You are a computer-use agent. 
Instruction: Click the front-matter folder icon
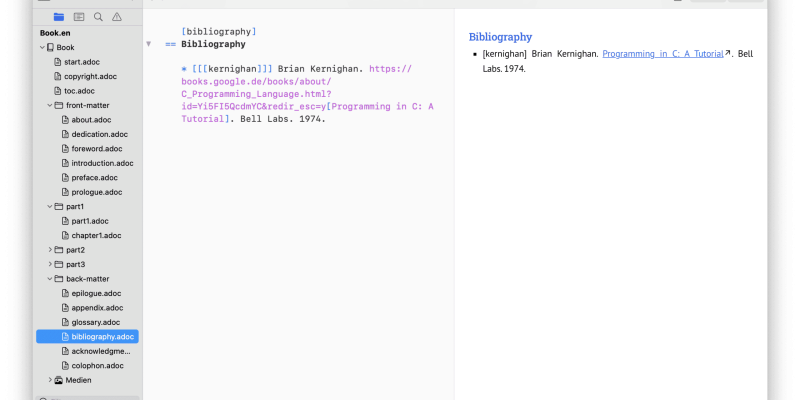pos(59,105)
